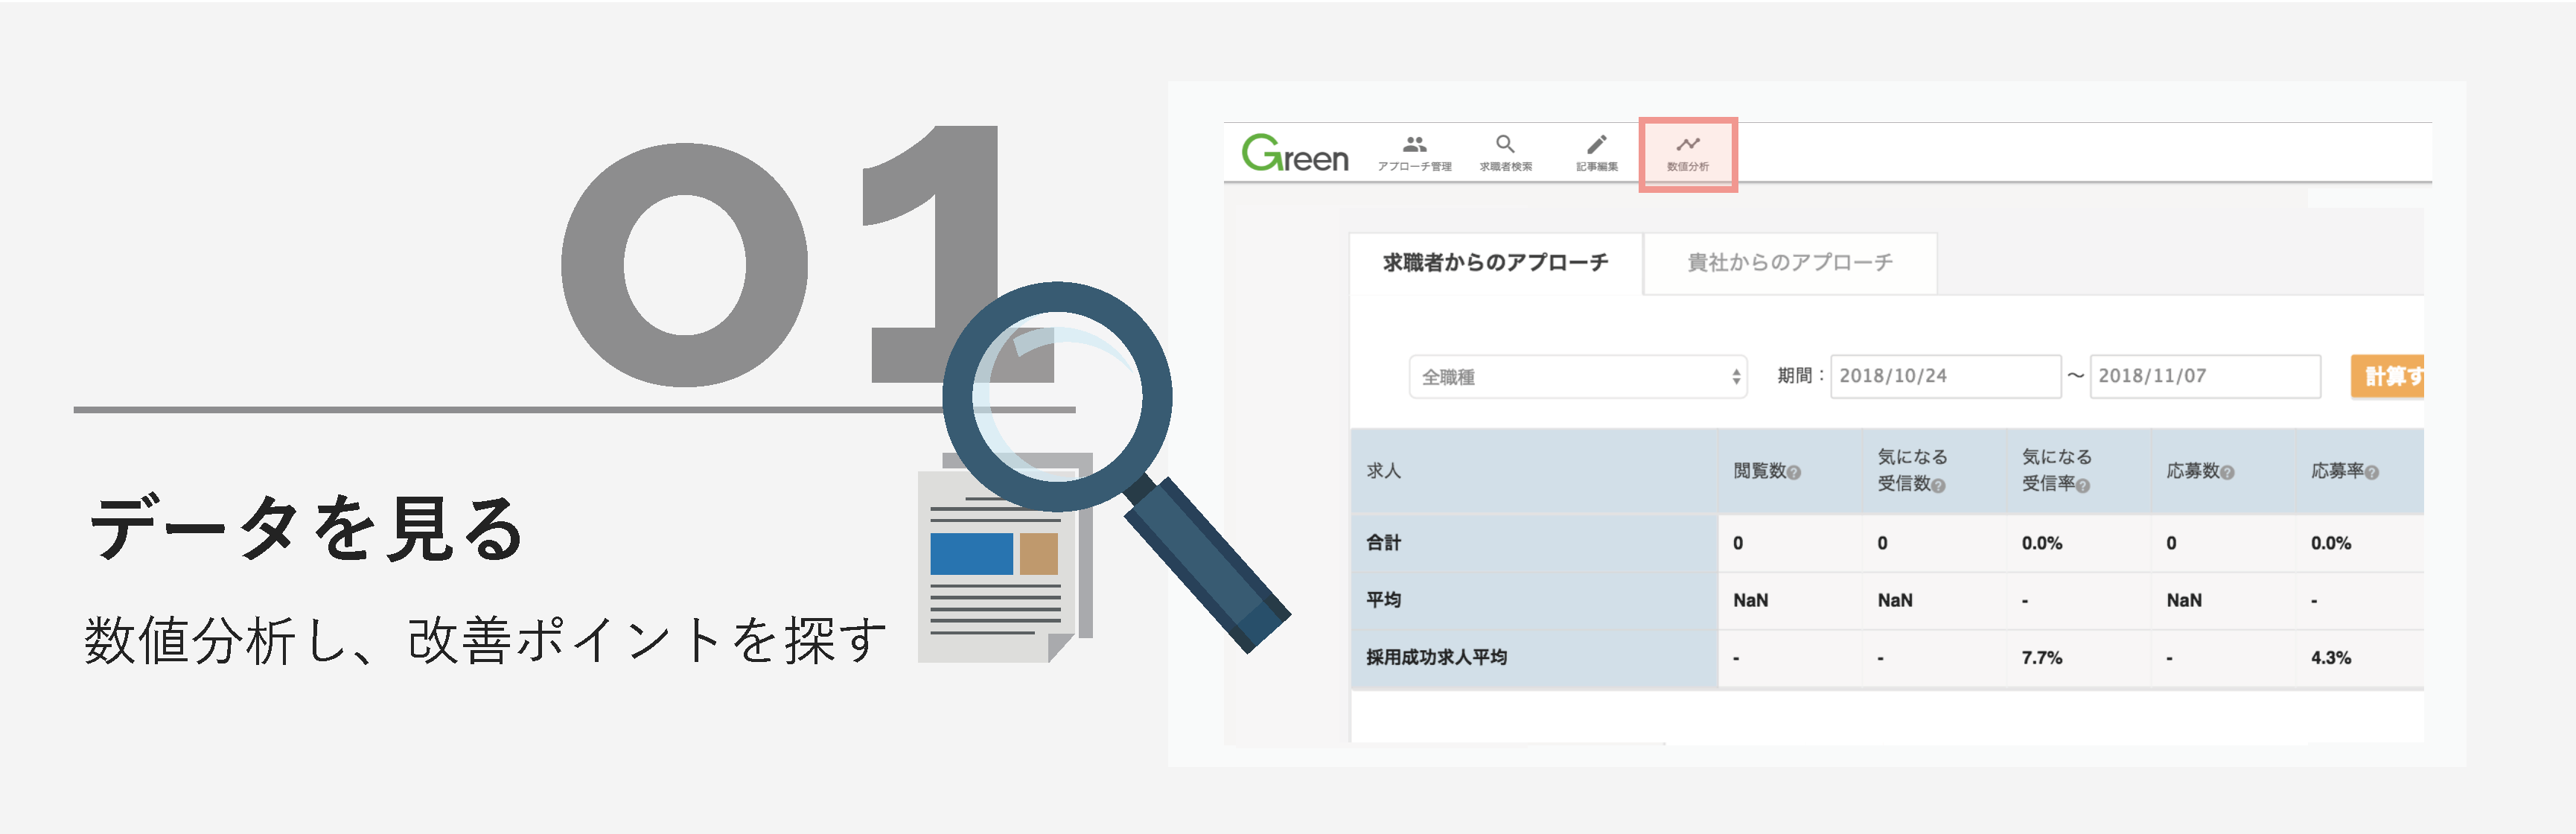
Task: Click help icon next to 閲覧数
Action: (x=1793, y=473)
